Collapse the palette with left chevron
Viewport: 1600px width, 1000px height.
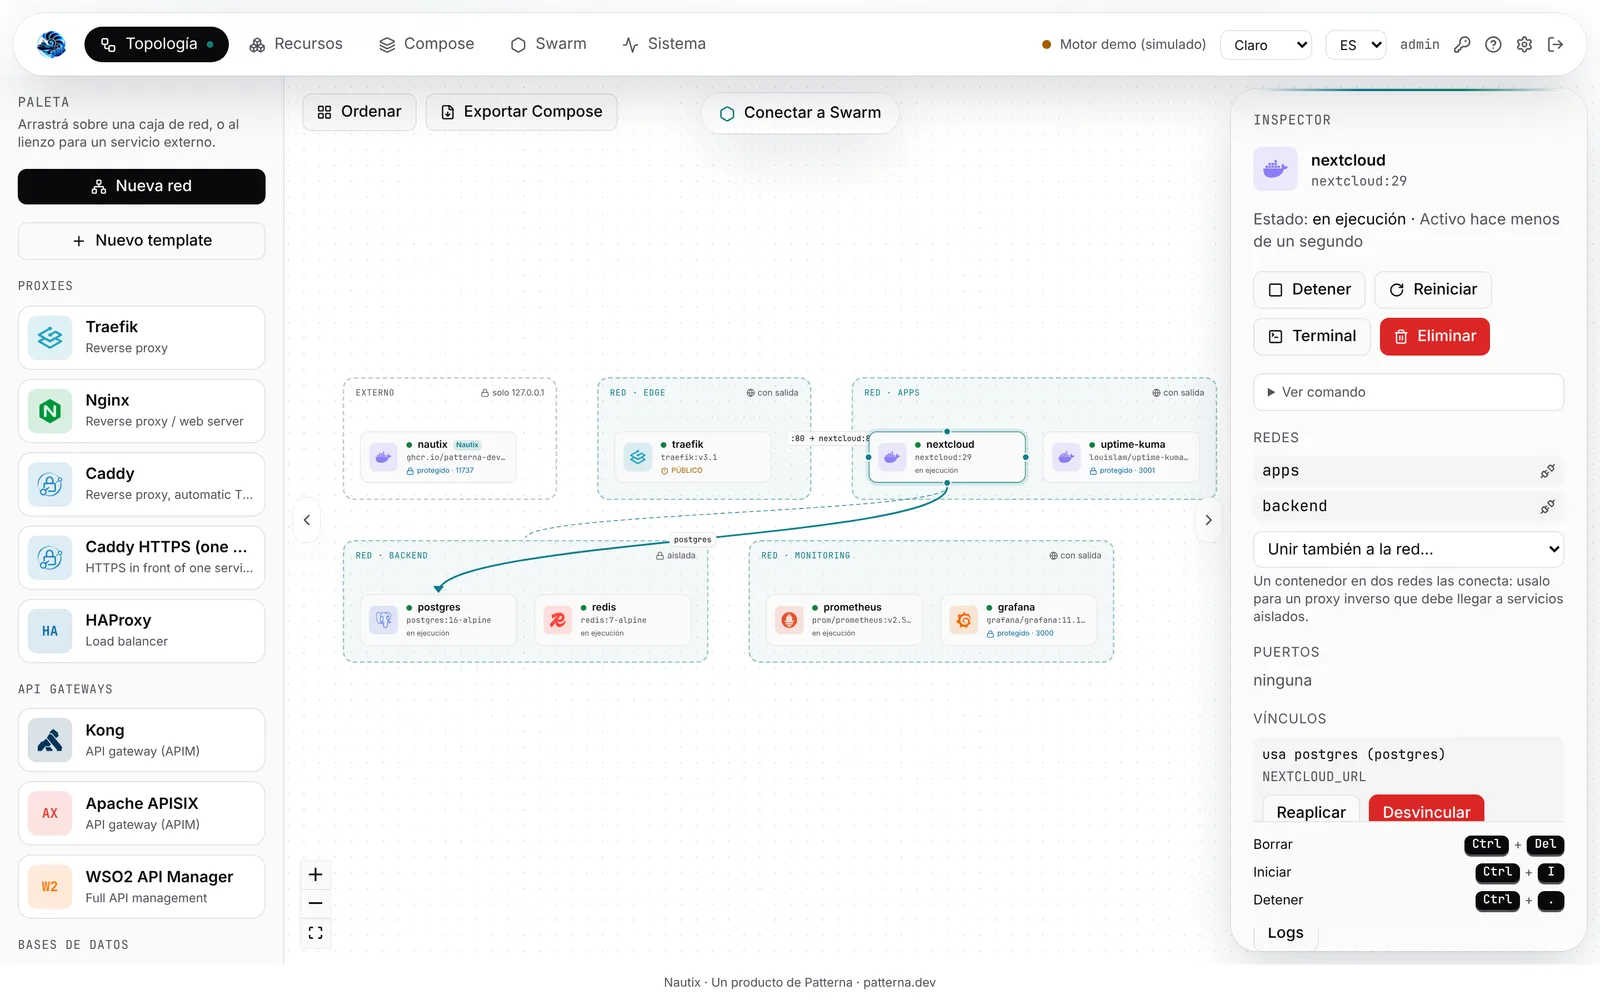pos(307,520)
